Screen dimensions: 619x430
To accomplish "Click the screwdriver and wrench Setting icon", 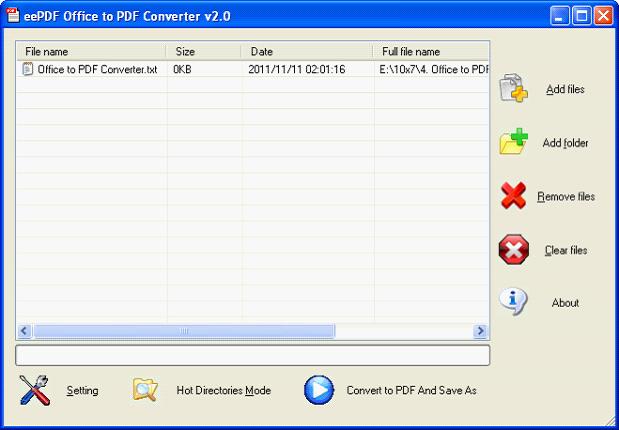I will pos(35,390).
